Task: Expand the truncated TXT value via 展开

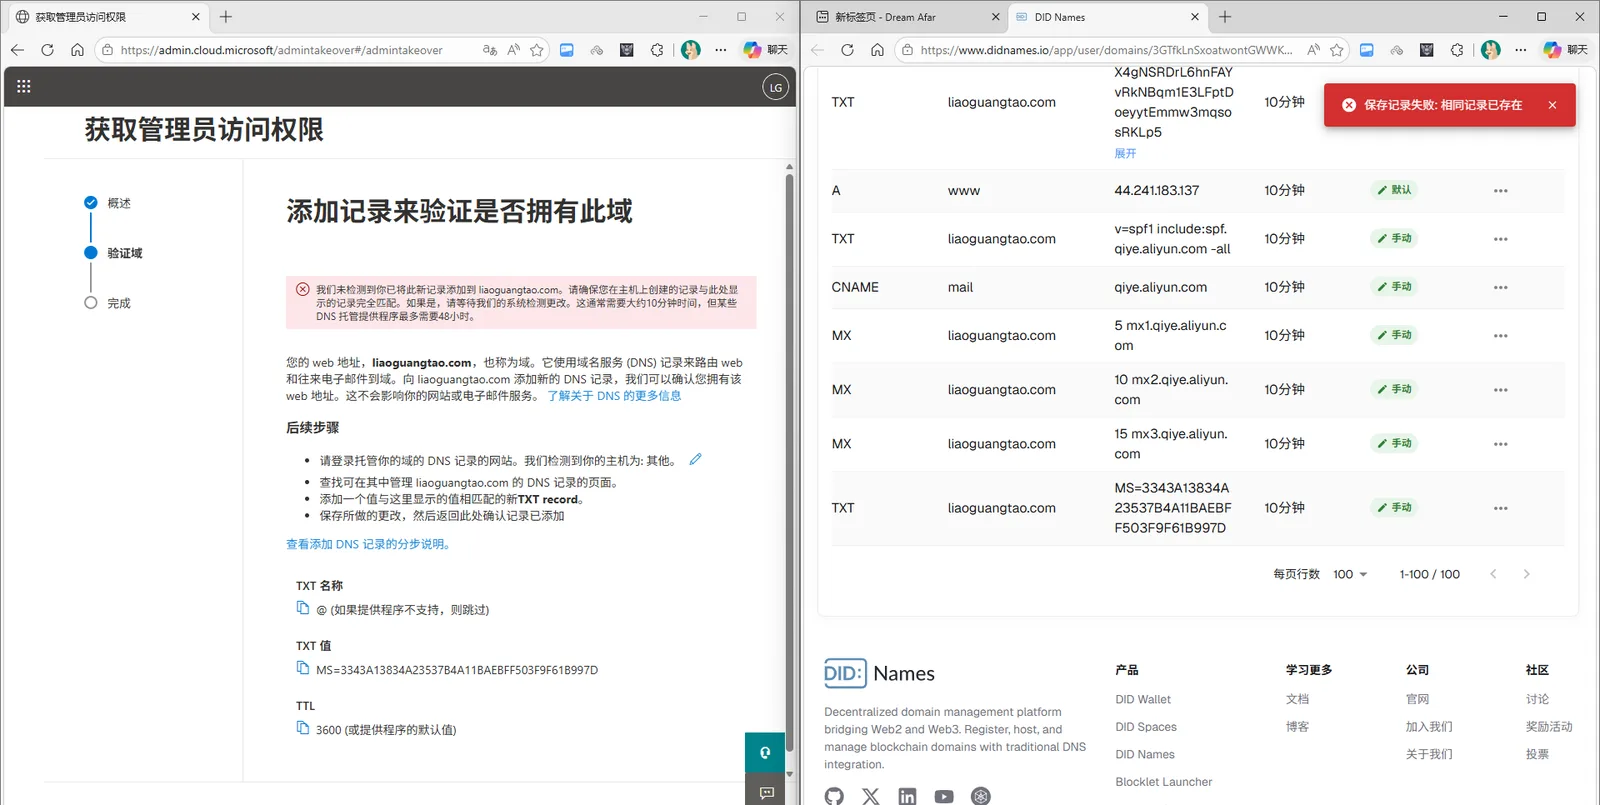Action: pos(1125,153)
